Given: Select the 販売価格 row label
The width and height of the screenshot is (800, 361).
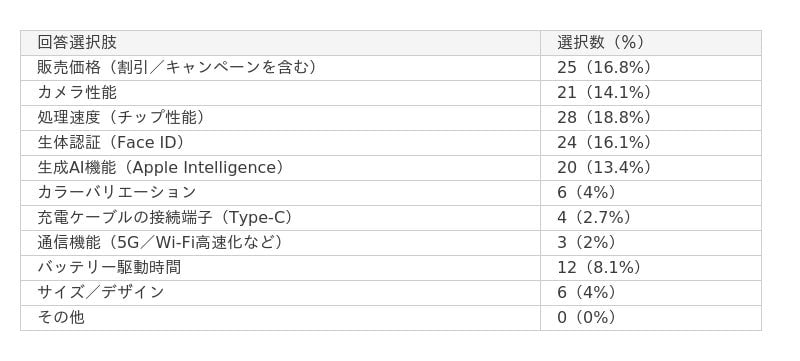Looking at the screenshot, I should click(280, 68).
